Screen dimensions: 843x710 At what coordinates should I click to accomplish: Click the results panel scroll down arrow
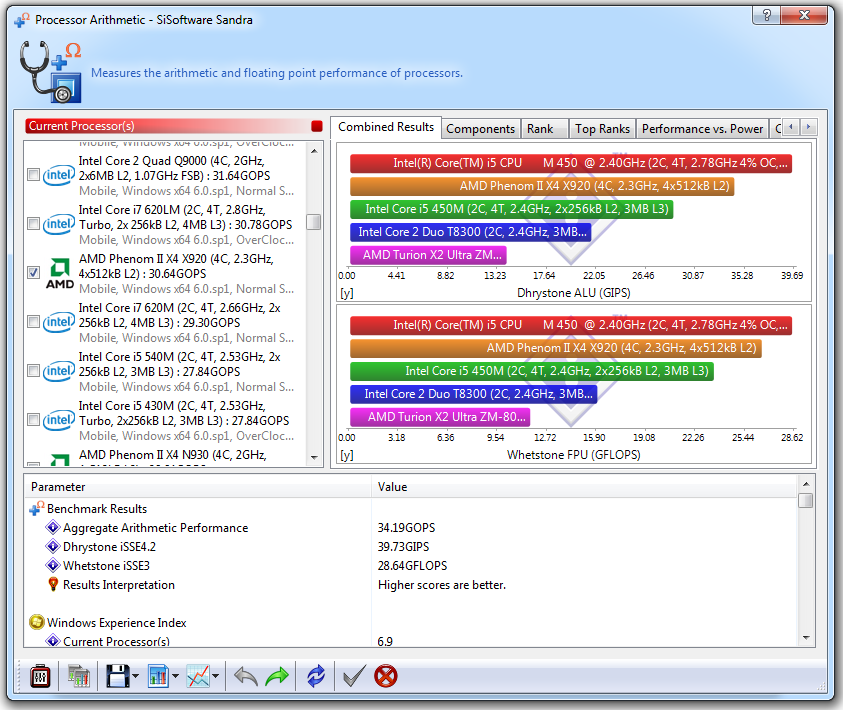806,637
